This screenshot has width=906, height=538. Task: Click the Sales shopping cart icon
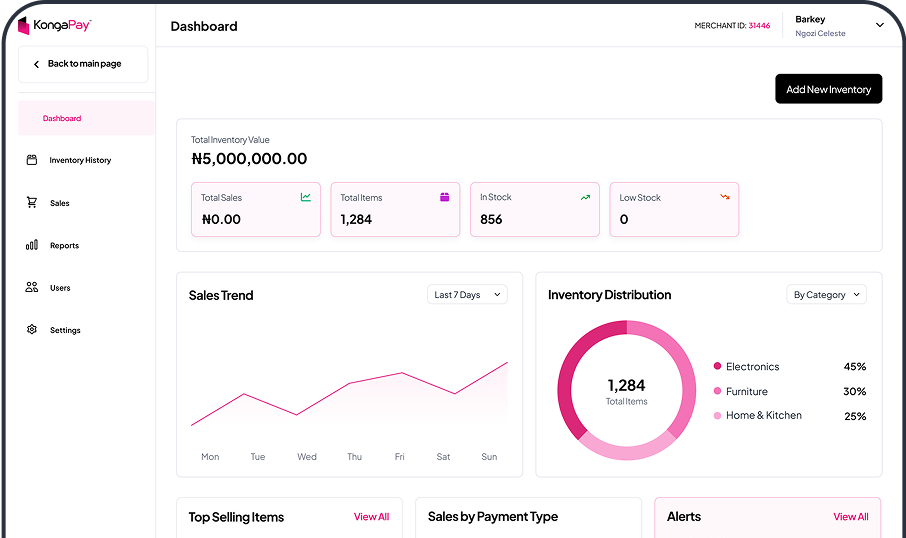pyautogui.click(x=31, y=203)
